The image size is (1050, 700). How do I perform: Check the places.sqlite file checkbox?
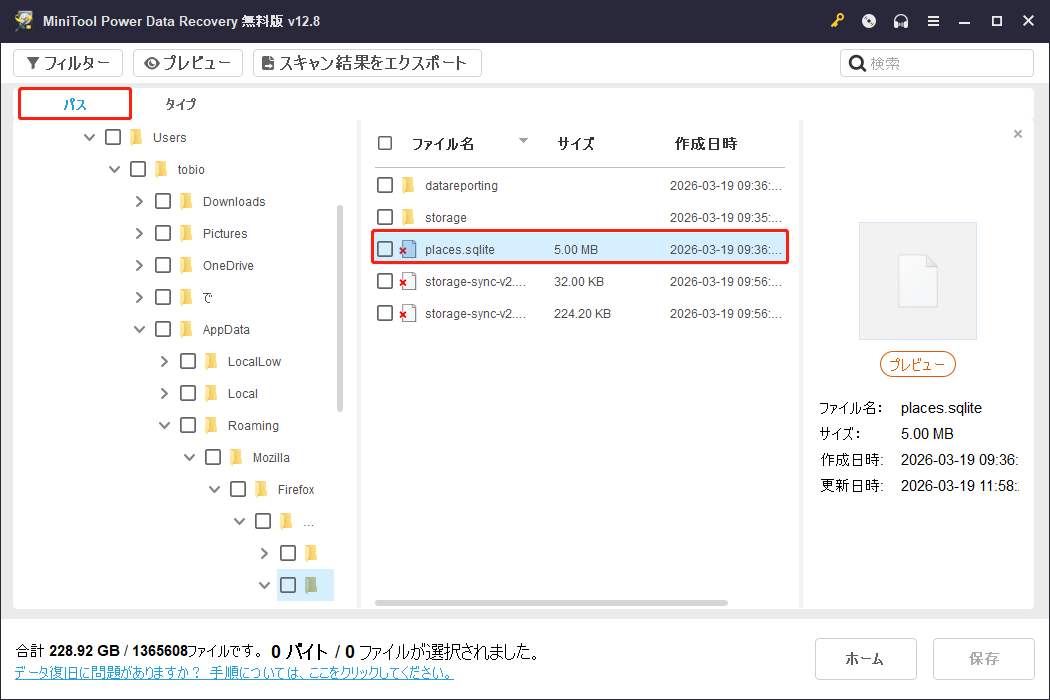click(x=385, y=248)
